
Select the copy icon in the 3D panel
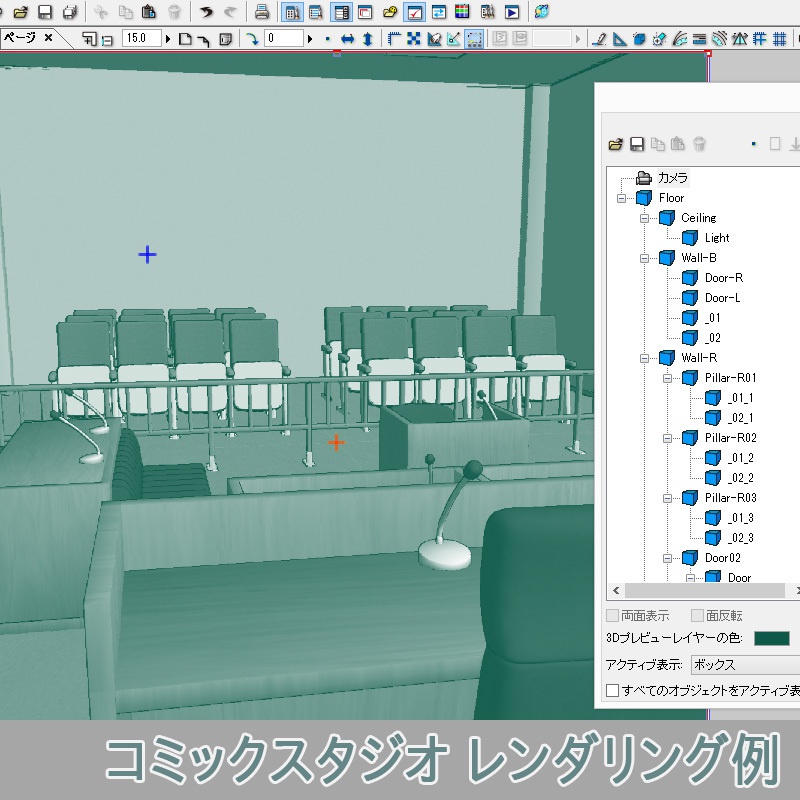point(658,143)
